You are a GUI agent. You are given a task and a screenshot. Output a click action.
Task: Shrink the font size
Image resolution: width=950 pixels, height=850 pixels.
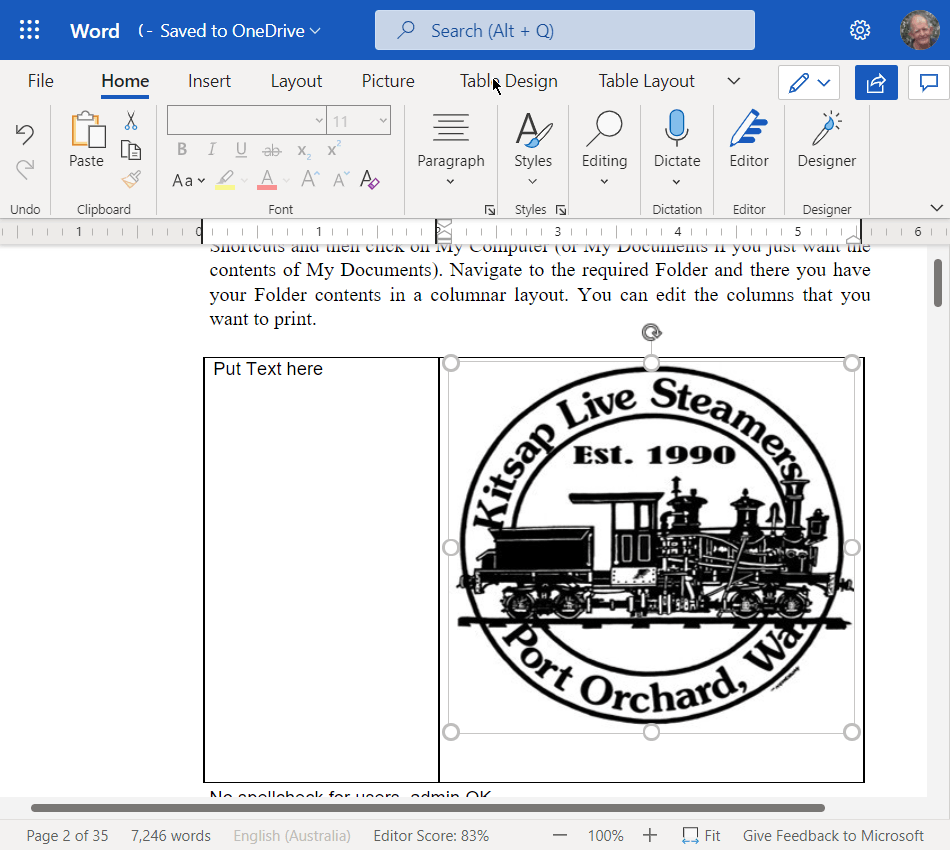click(340, 179)
